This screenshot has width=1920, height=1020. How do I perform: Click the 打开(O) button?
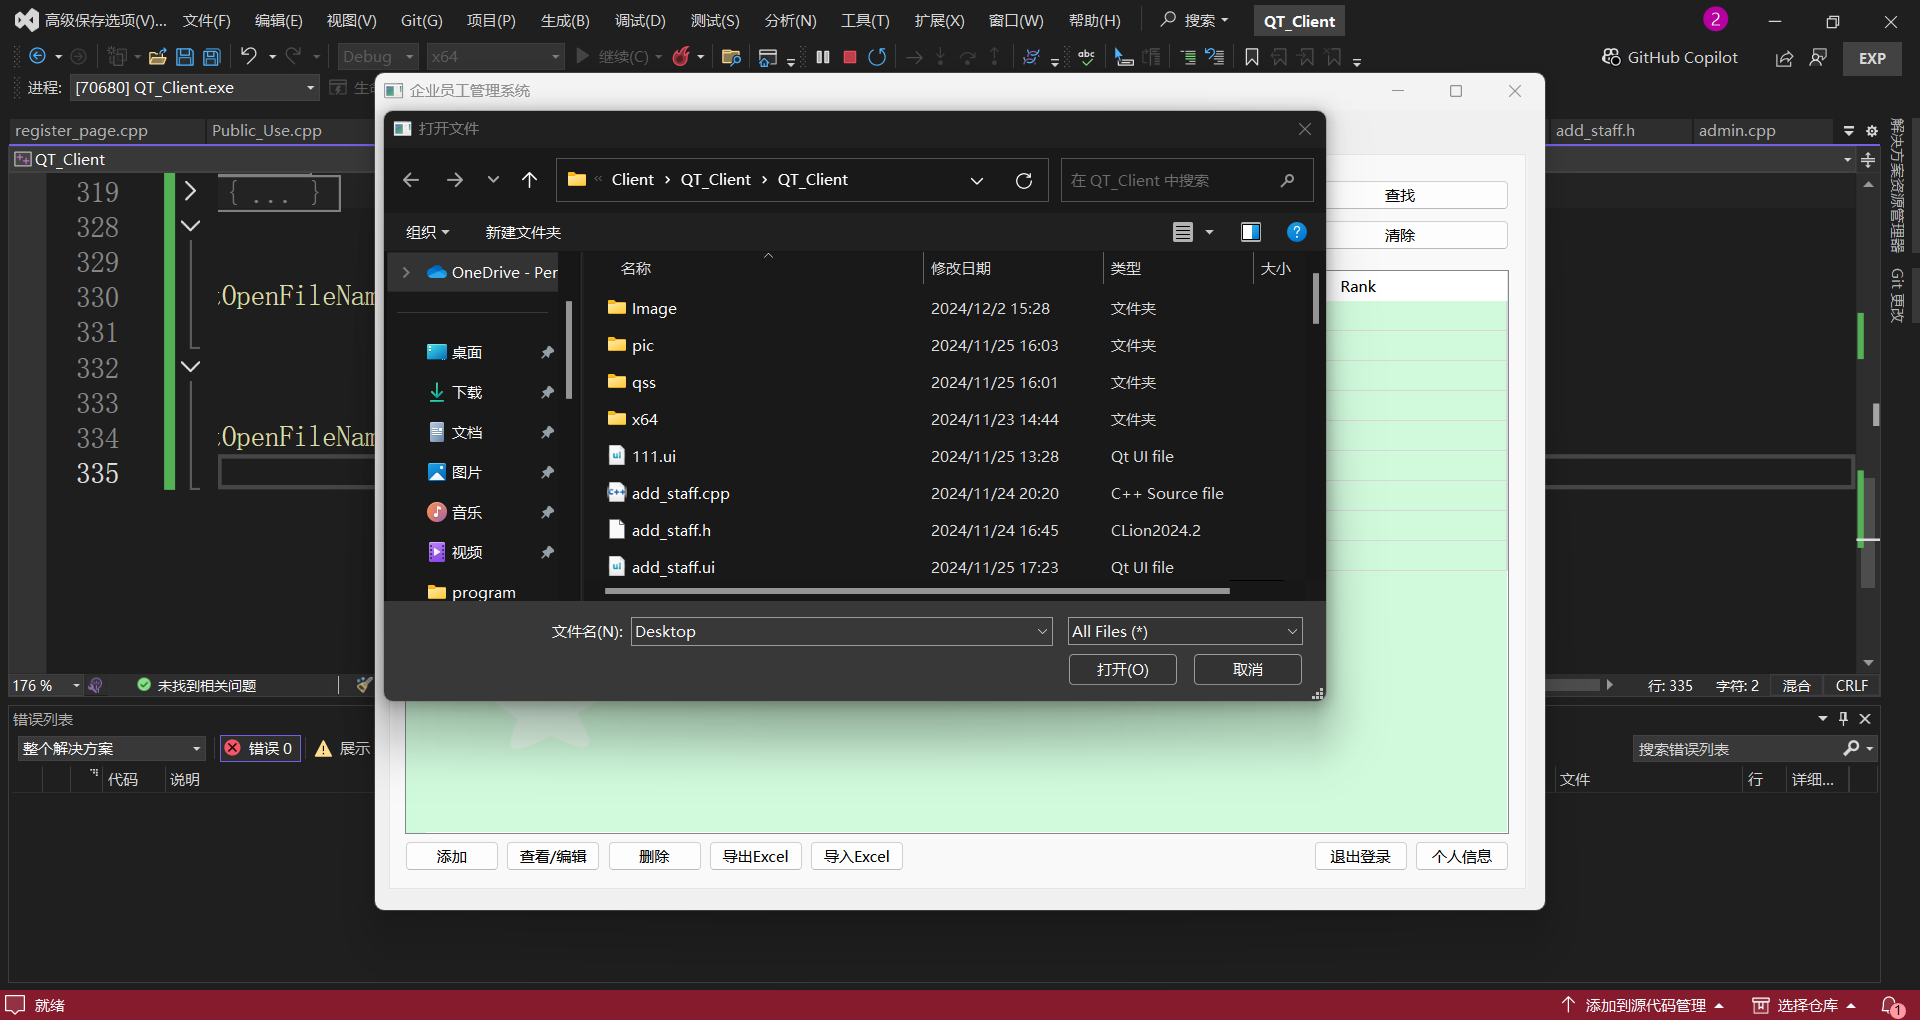click(x=1122, y=669)
